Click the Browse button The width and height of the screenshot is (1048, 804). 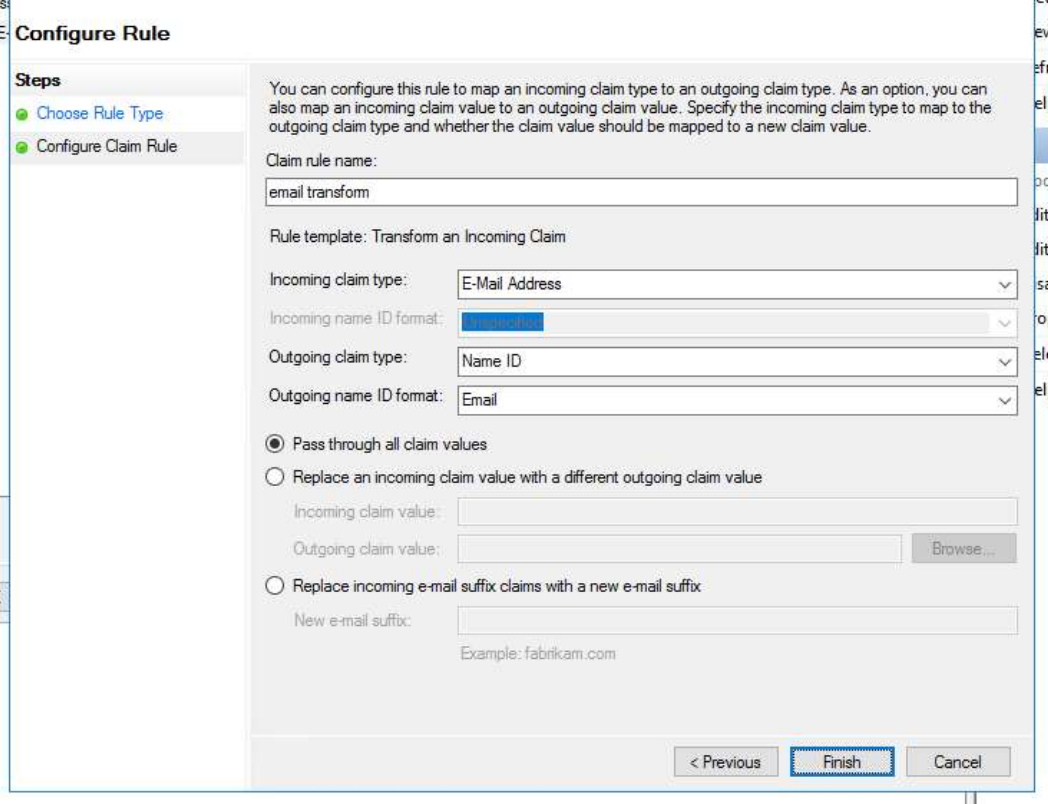(964, 548)
